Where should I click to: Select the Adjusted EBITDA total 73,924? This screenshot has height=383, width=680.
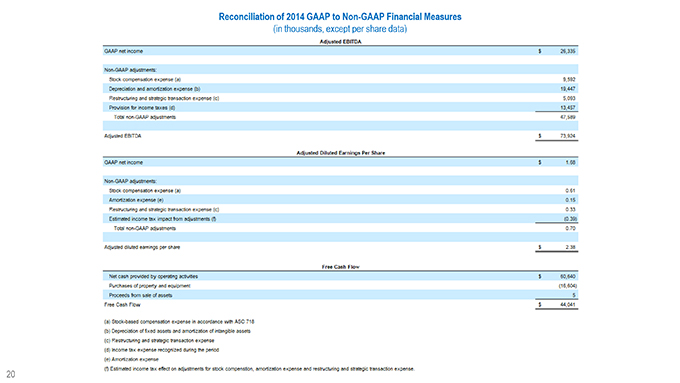[x=568, y=136]
